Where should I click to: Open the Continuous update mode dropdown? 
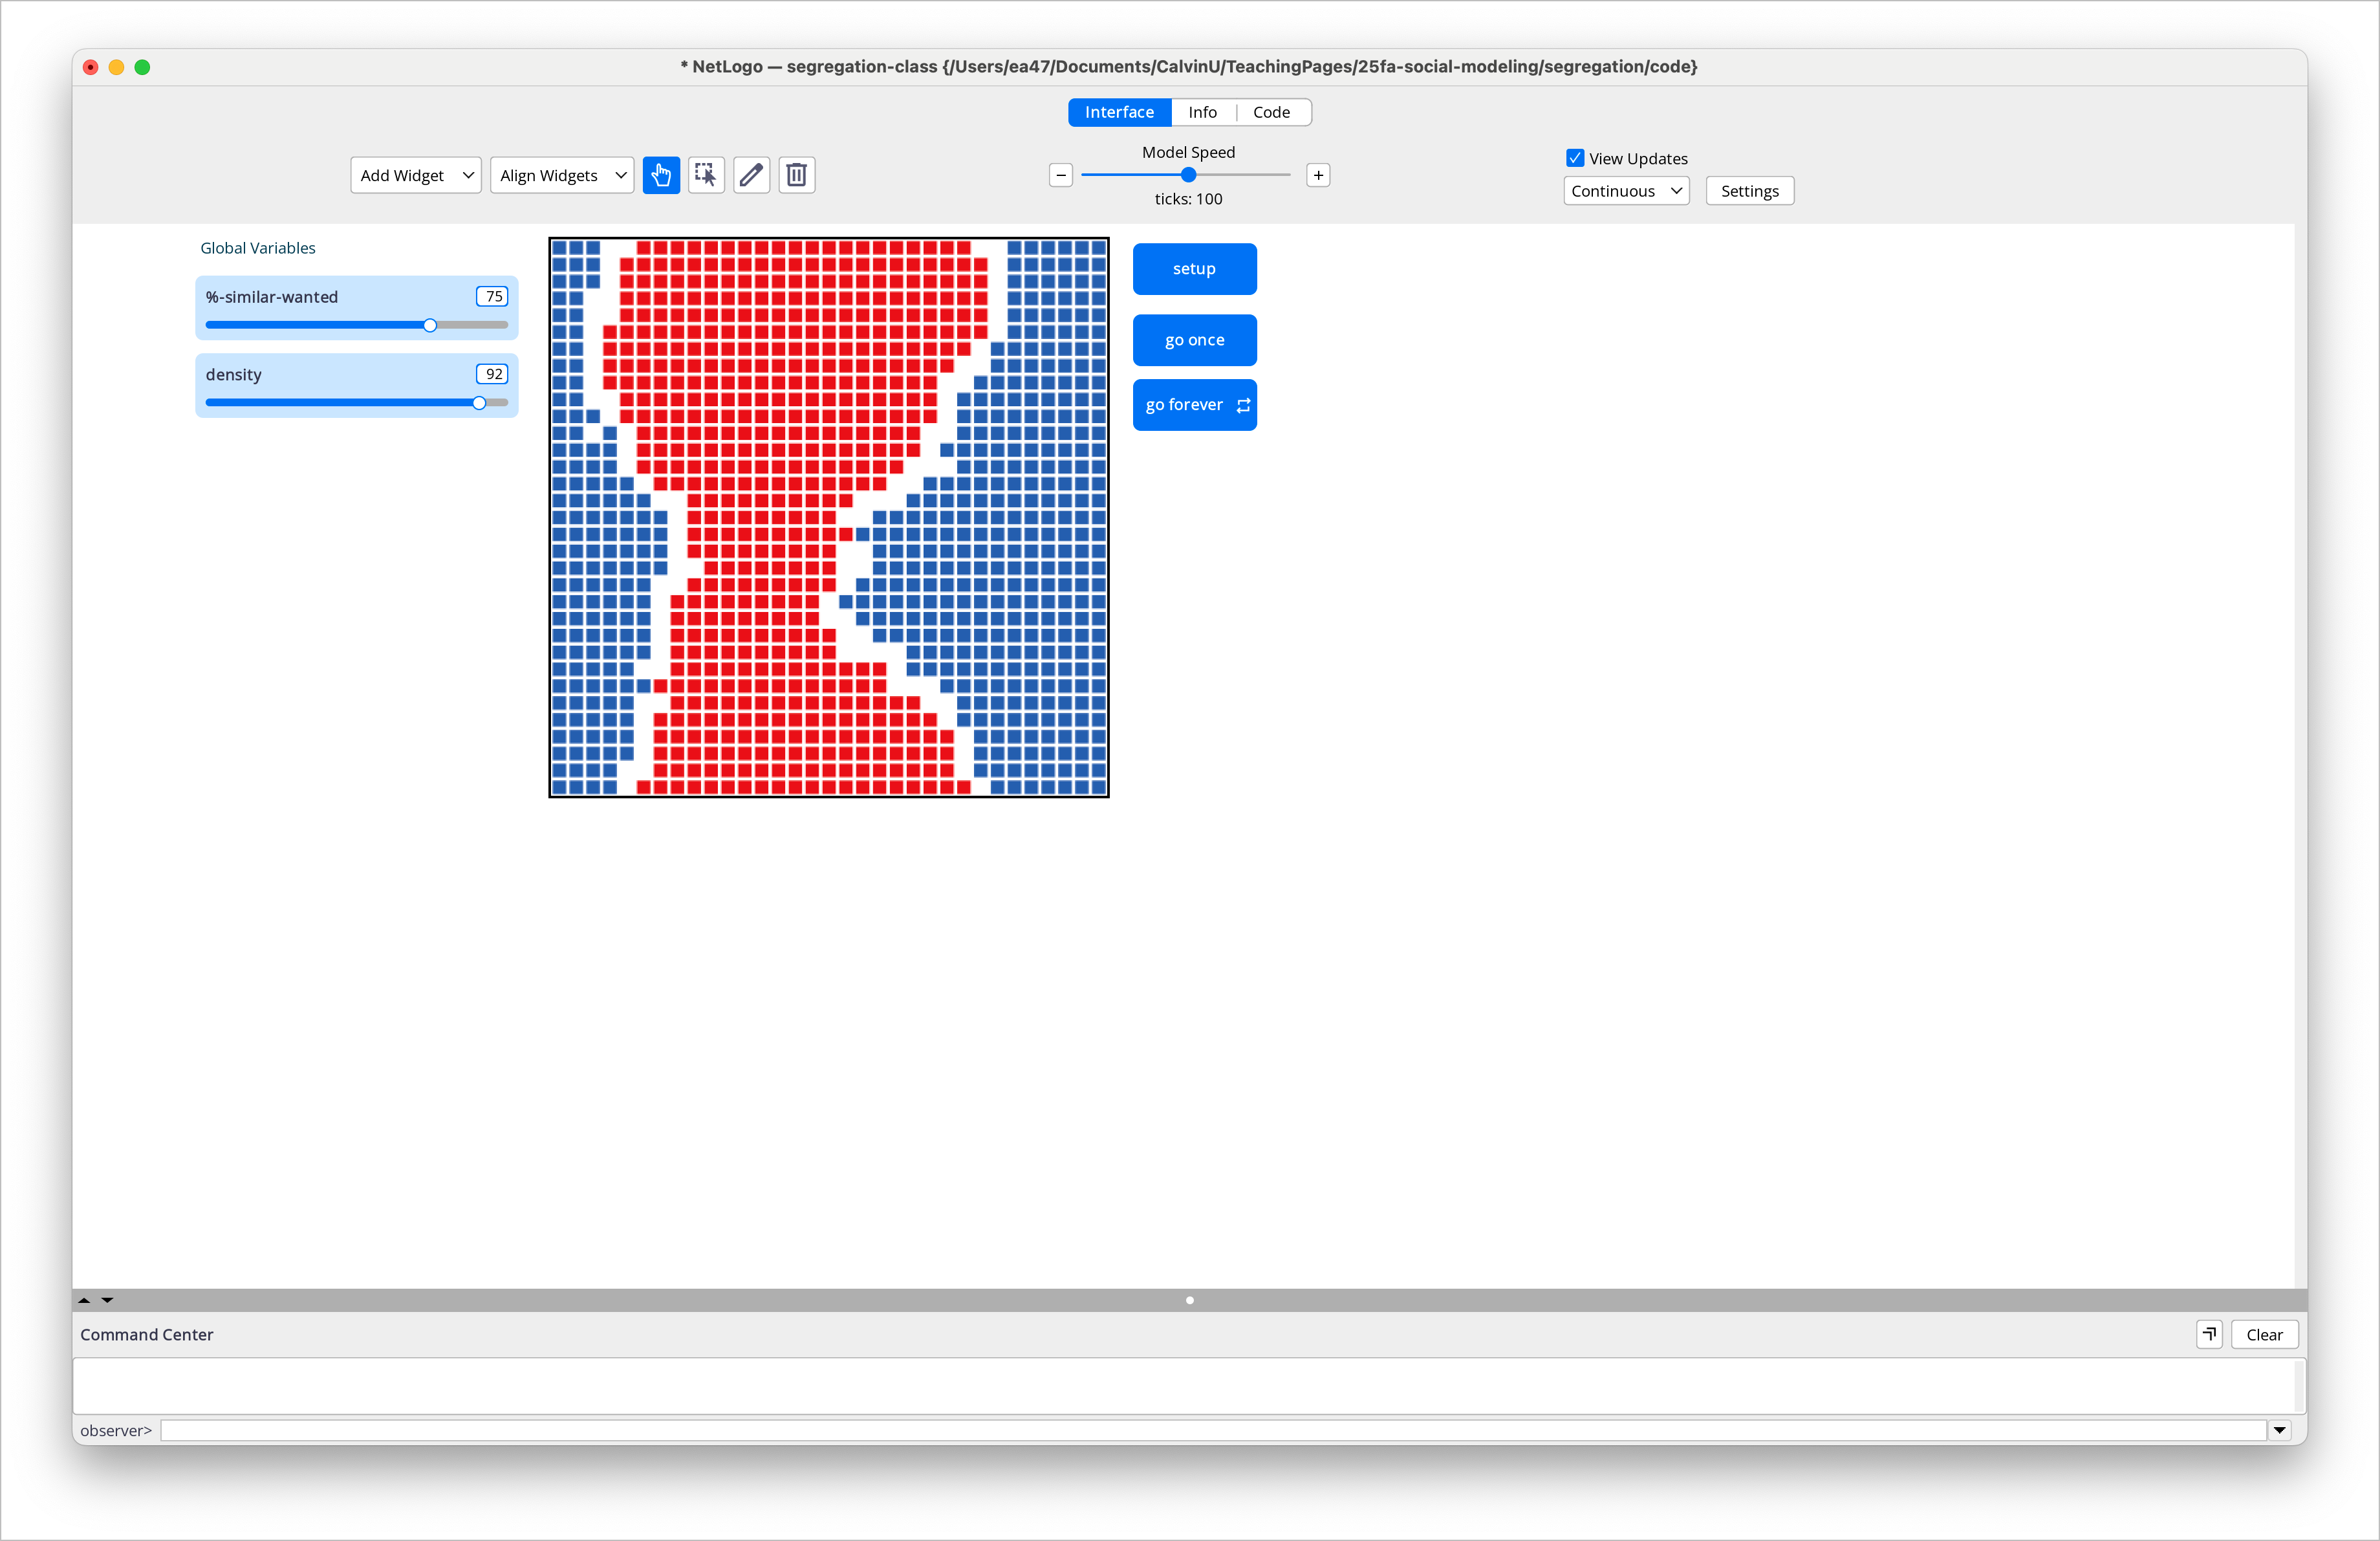point(1626,191)
